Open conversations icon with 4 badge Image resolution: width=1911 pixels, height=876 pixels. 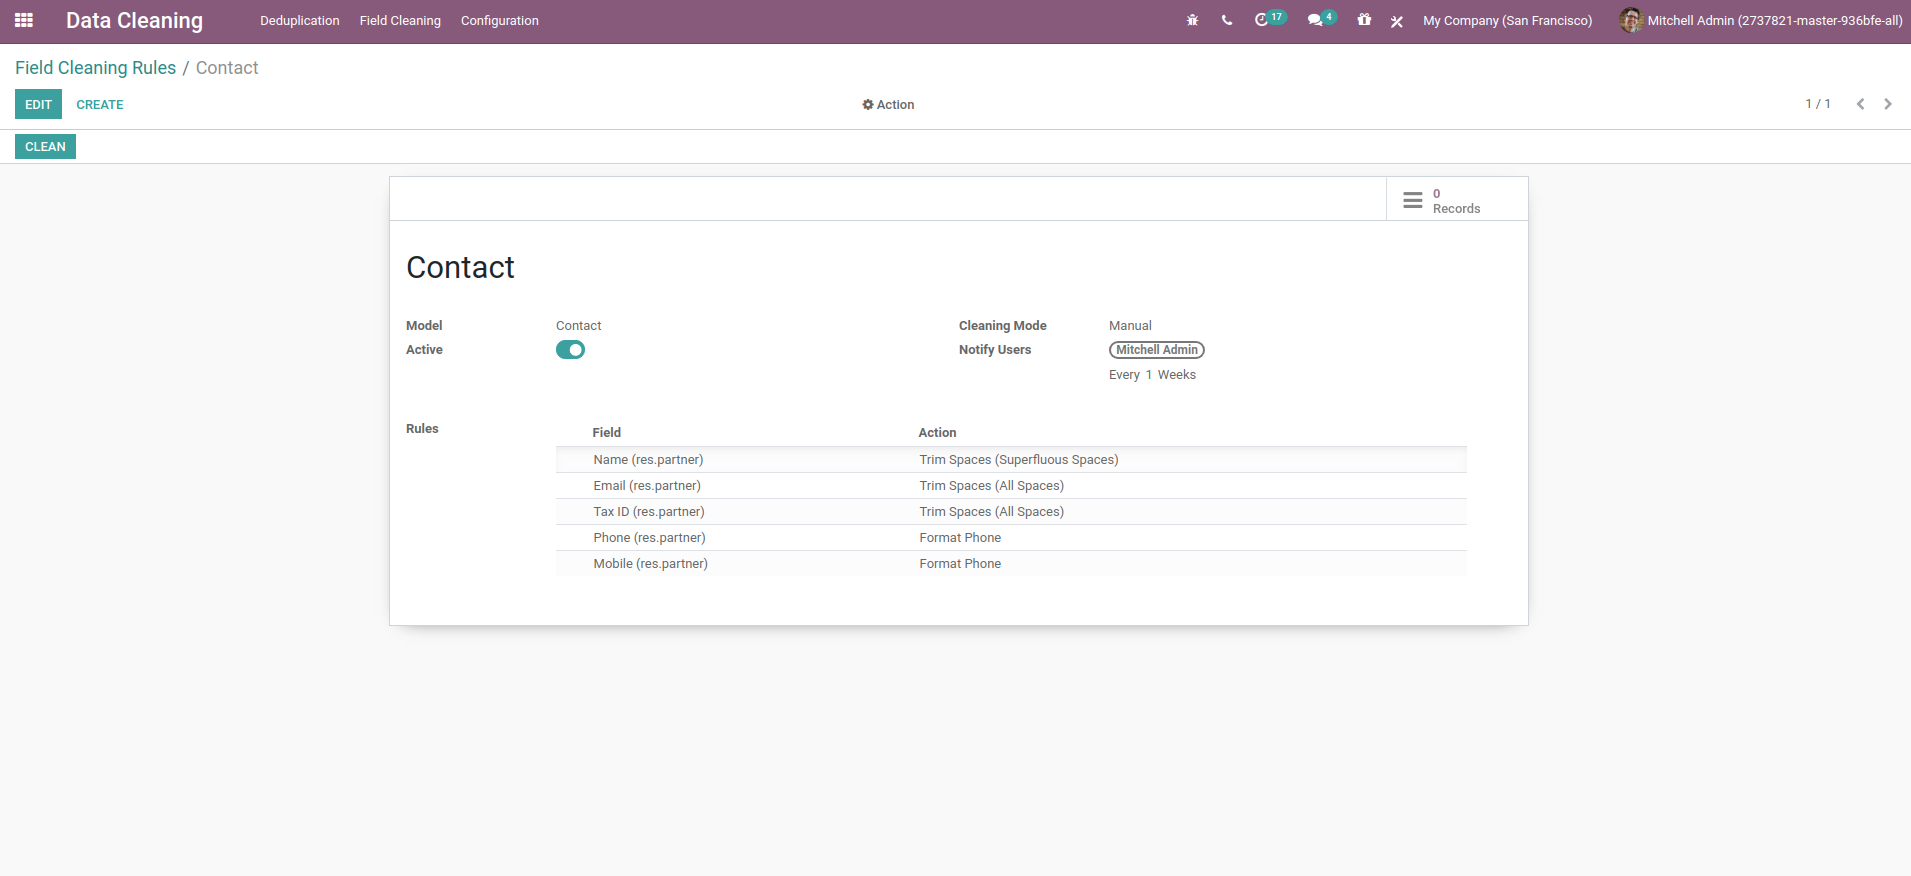click(x=1322, y=19)
